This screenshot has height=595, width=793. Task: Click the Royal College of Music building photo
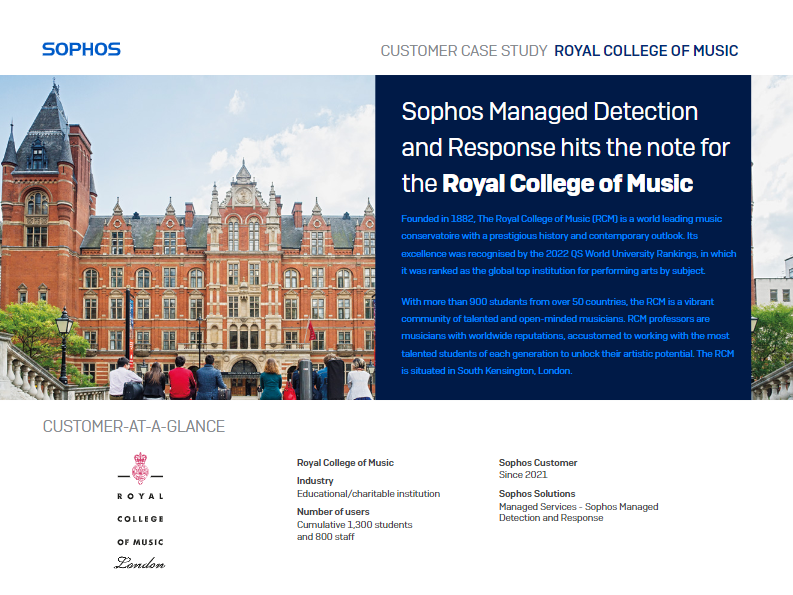187,240
